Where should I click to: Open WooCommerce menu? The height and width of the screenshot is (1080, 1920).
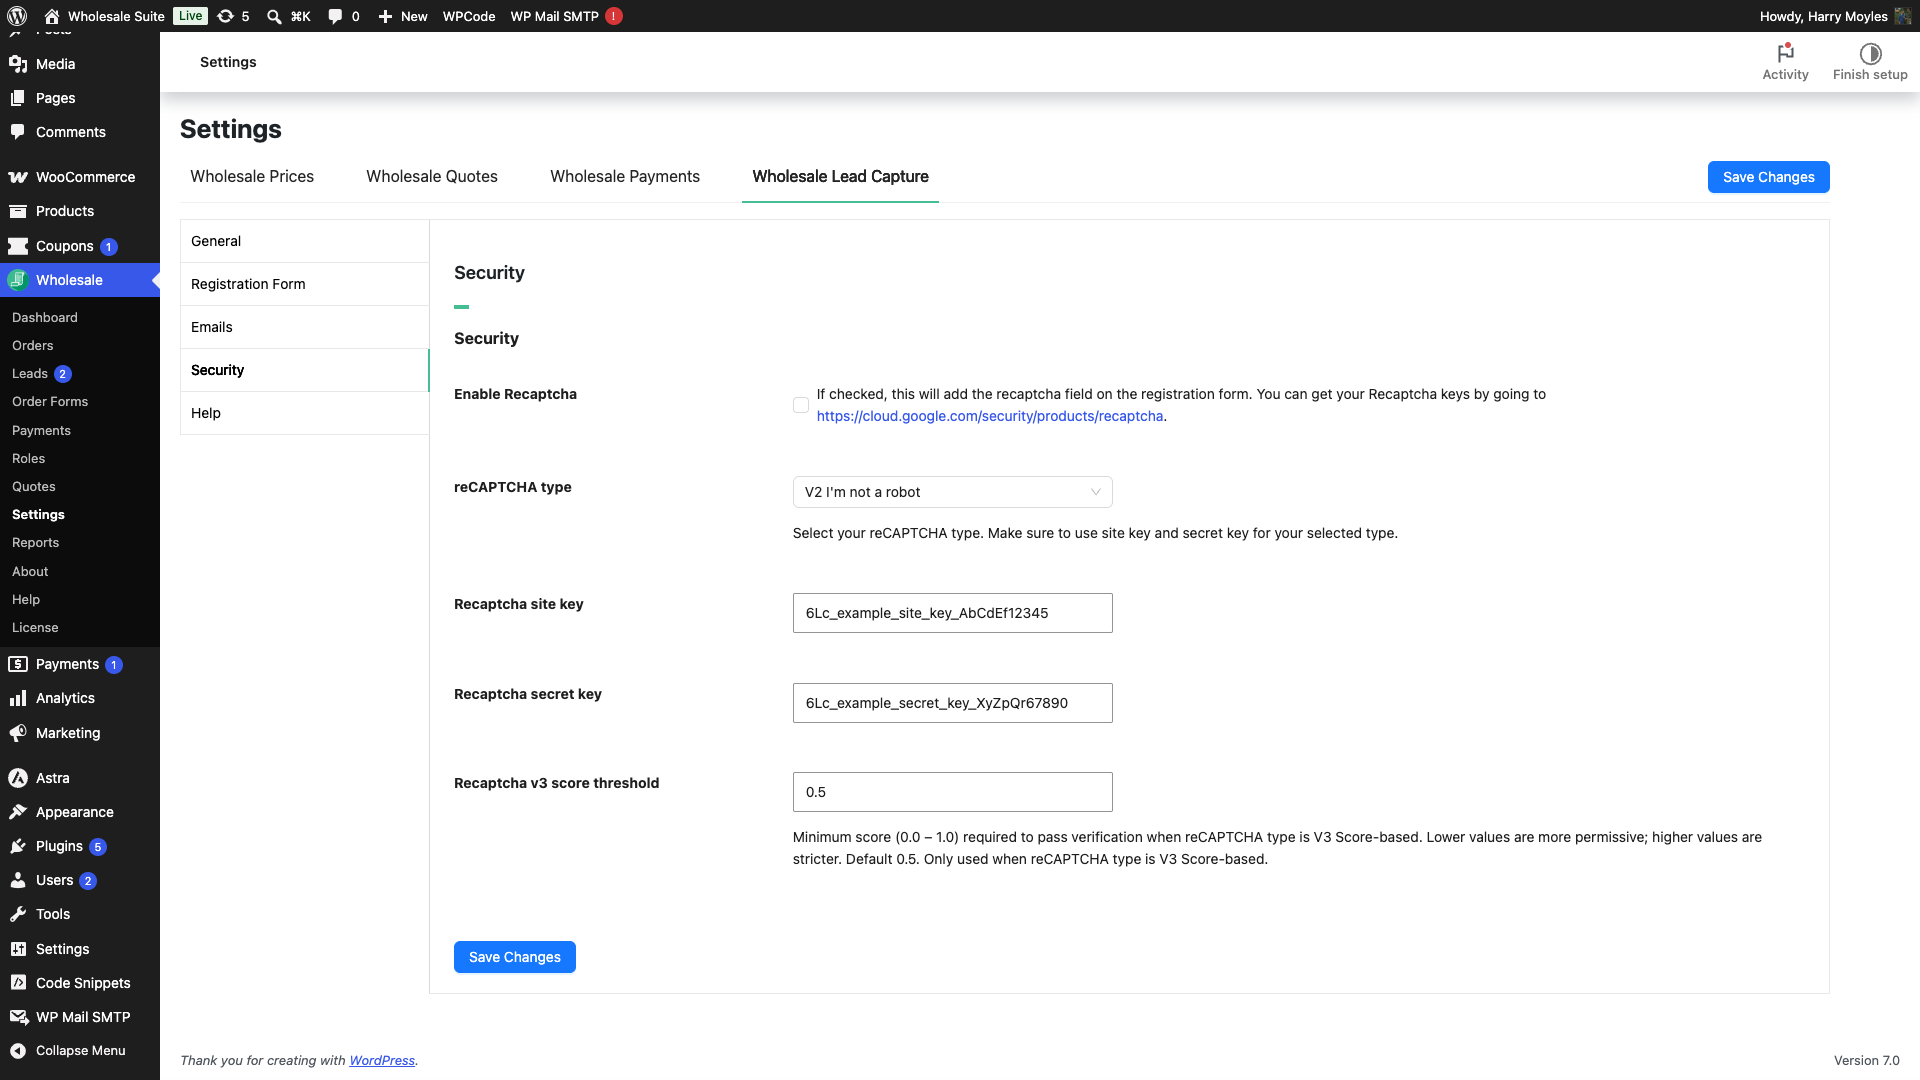(80, 177)
